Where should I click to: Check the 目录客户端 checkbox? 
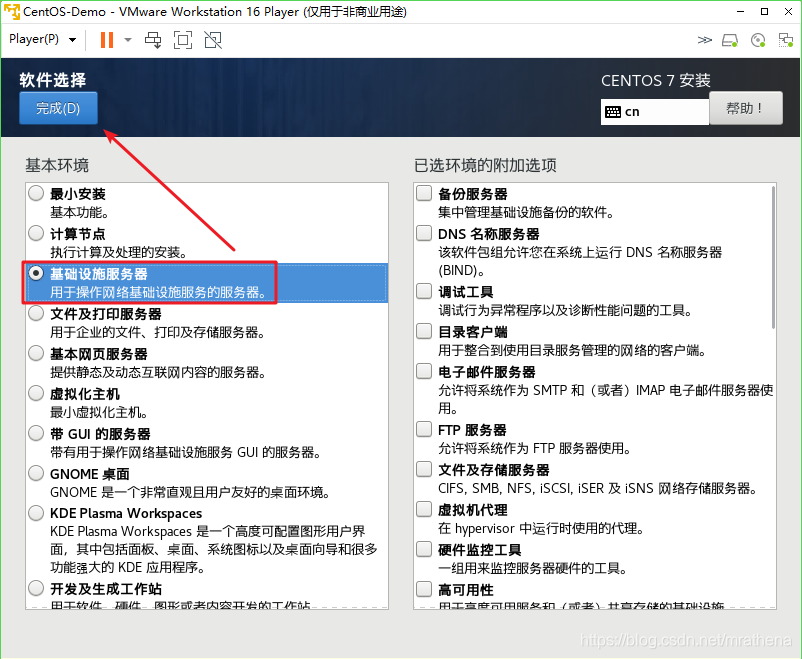coord(424,331)
